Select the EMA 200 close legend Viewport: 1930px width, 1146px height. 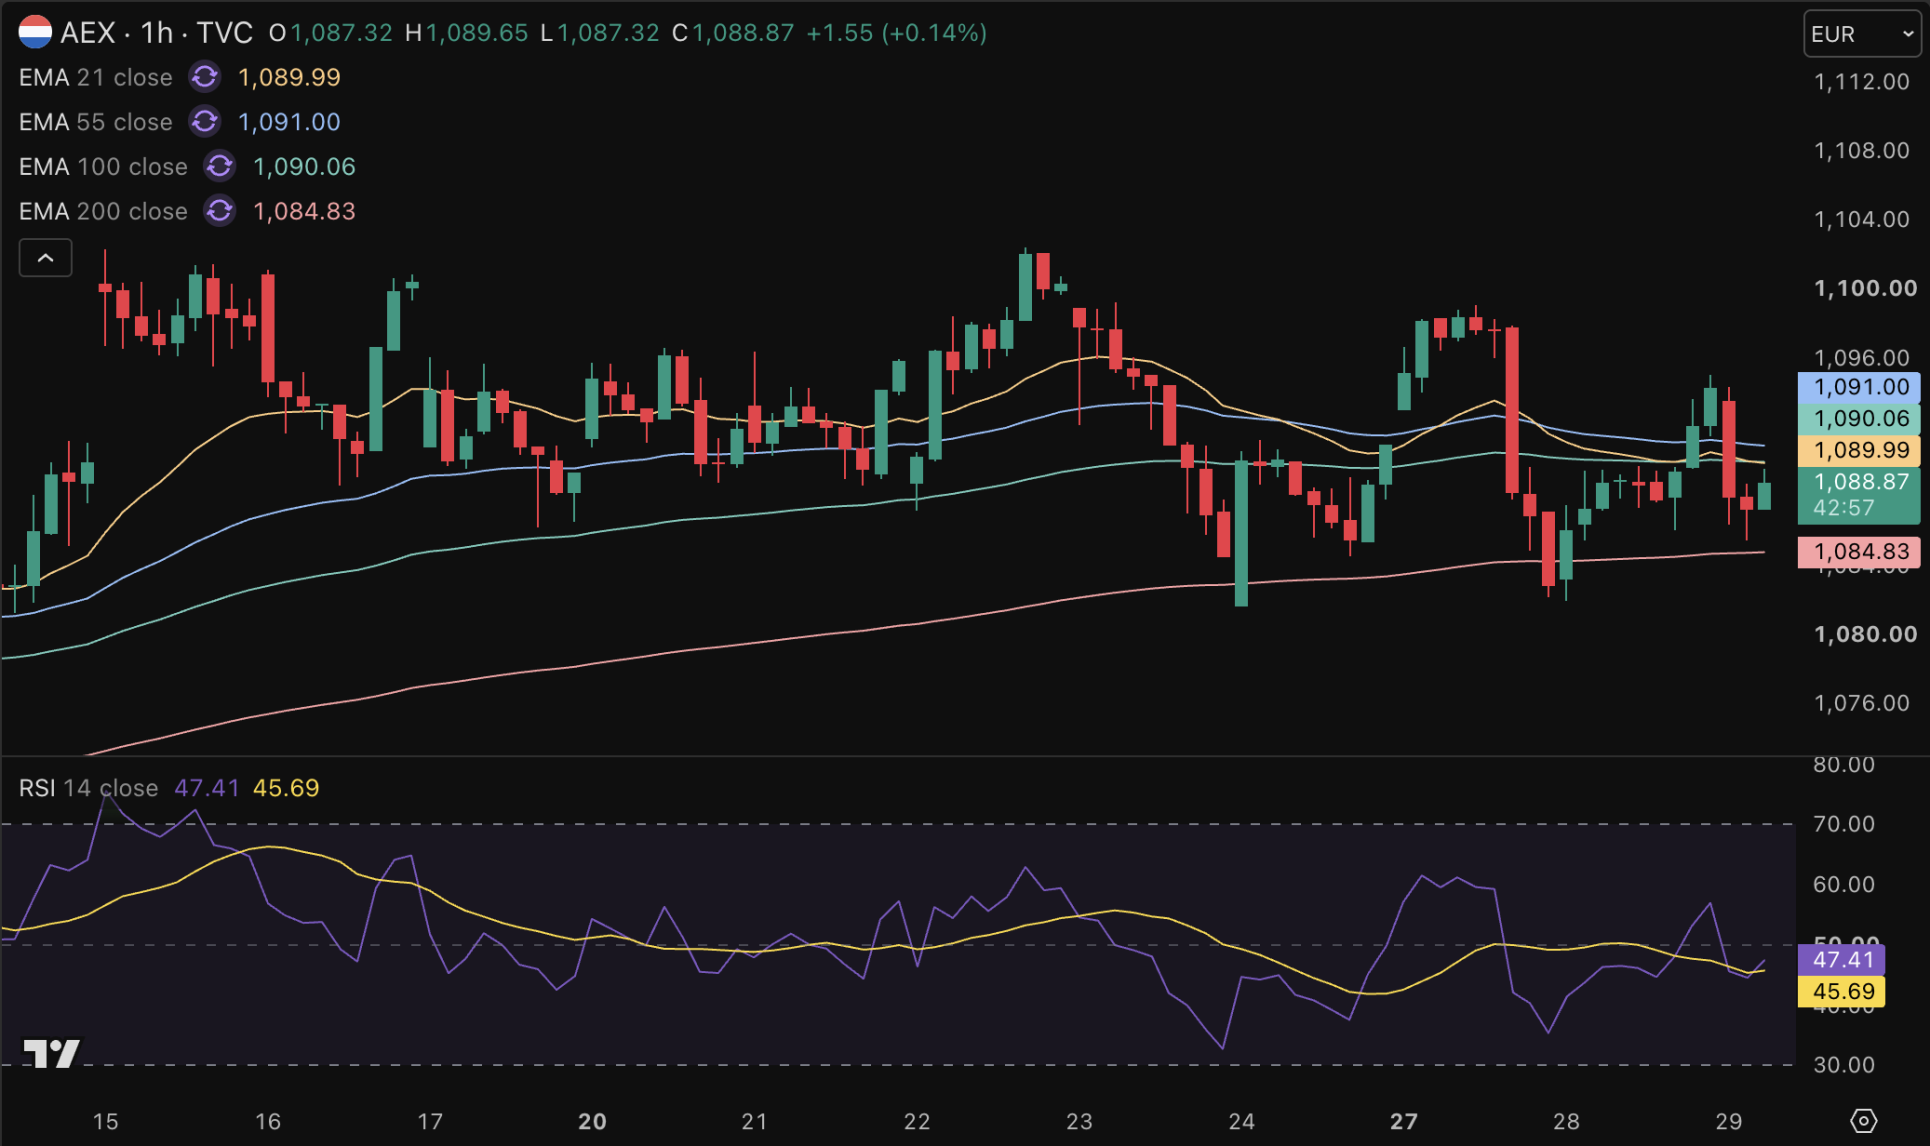(x=103, y=211)
